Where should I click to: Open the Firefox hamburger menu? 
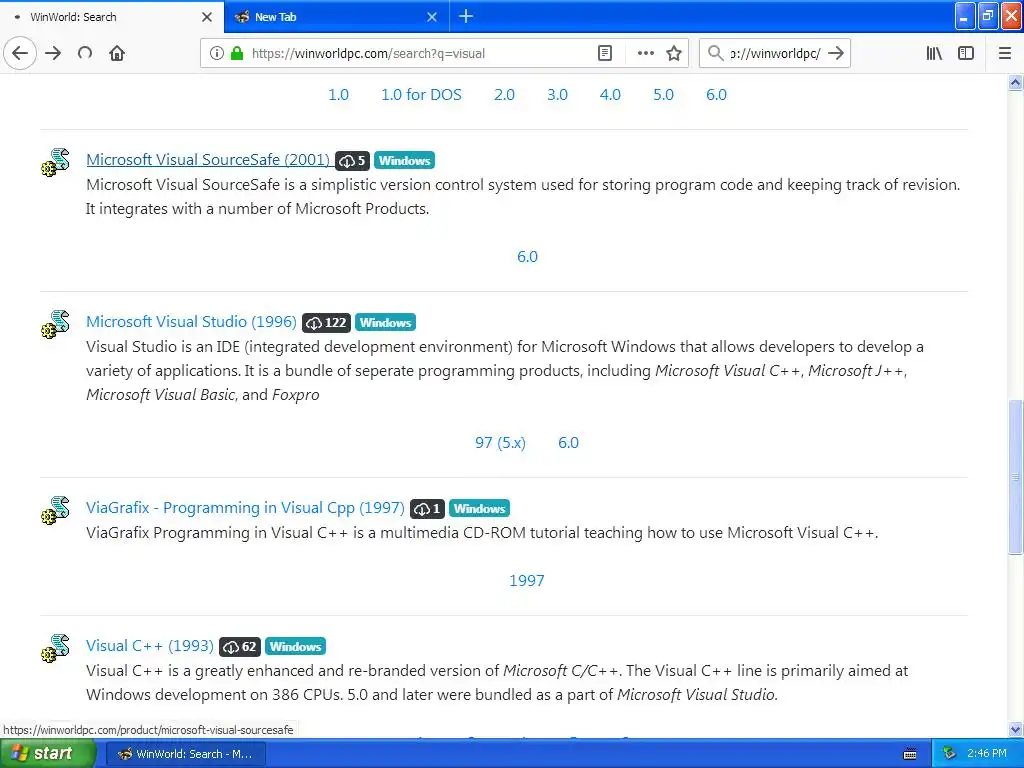click(x=1005, y=53)
